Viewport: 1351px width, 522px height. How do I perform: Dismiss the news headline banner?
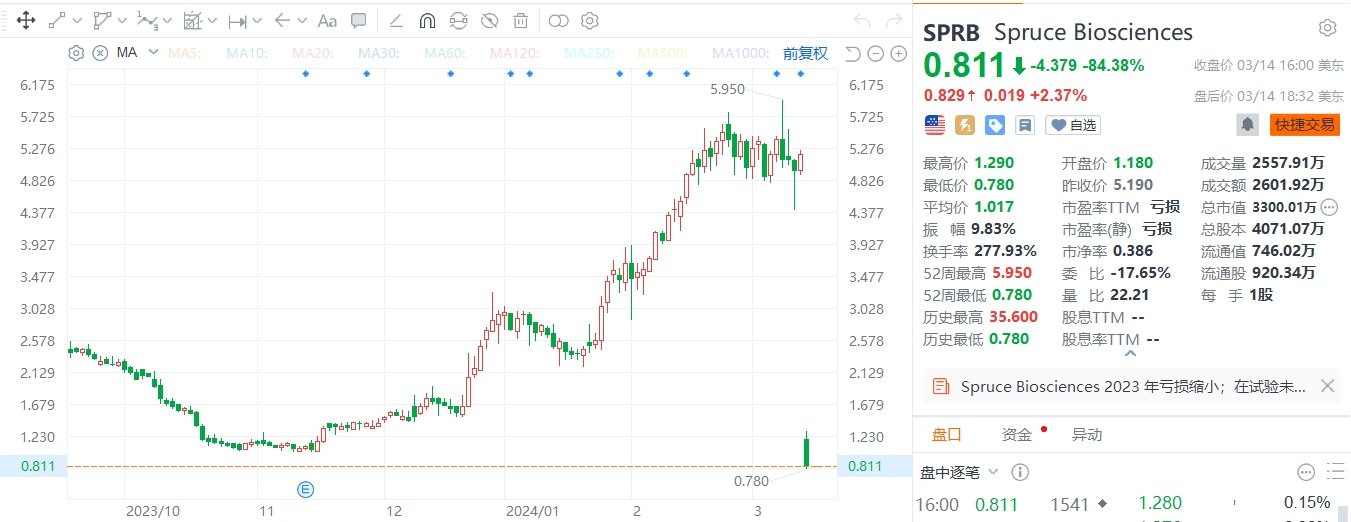coord(1327,386)
